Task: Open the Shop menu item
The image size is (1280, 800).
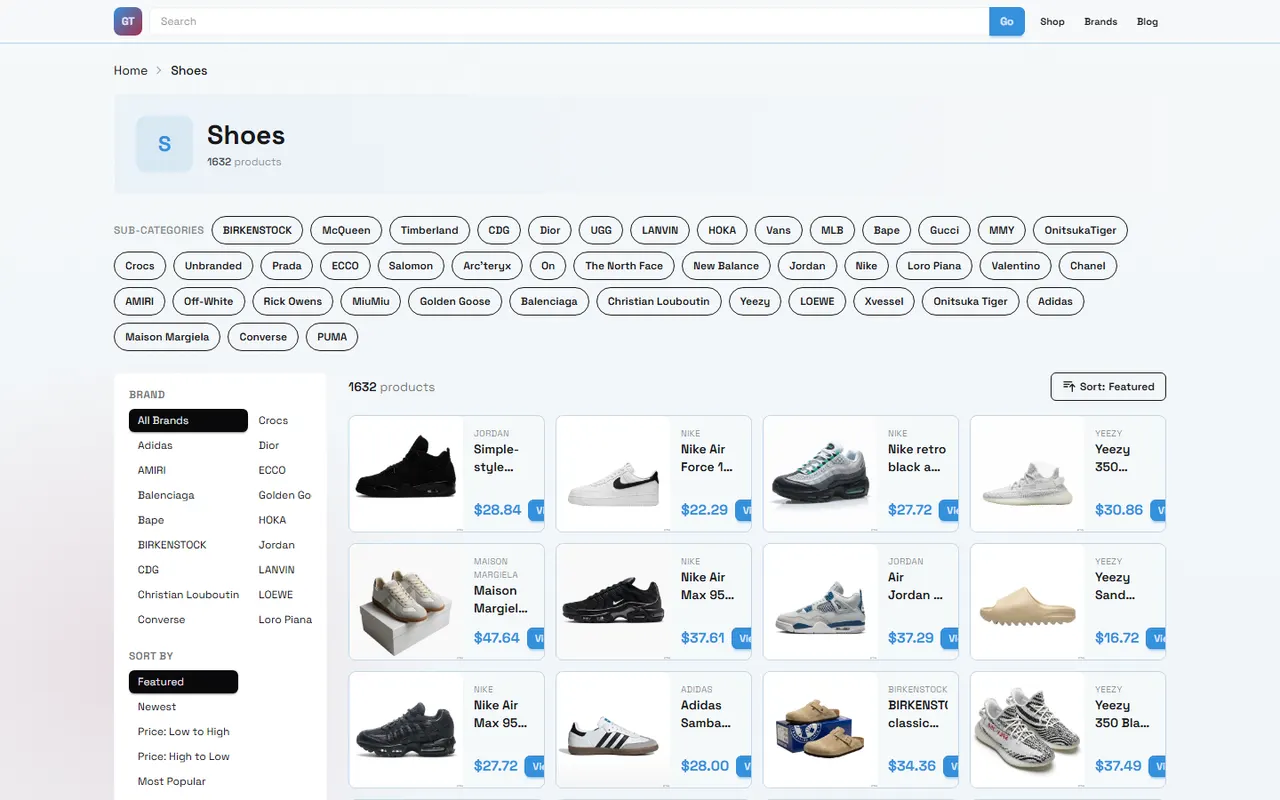Action: [1052, 21]
